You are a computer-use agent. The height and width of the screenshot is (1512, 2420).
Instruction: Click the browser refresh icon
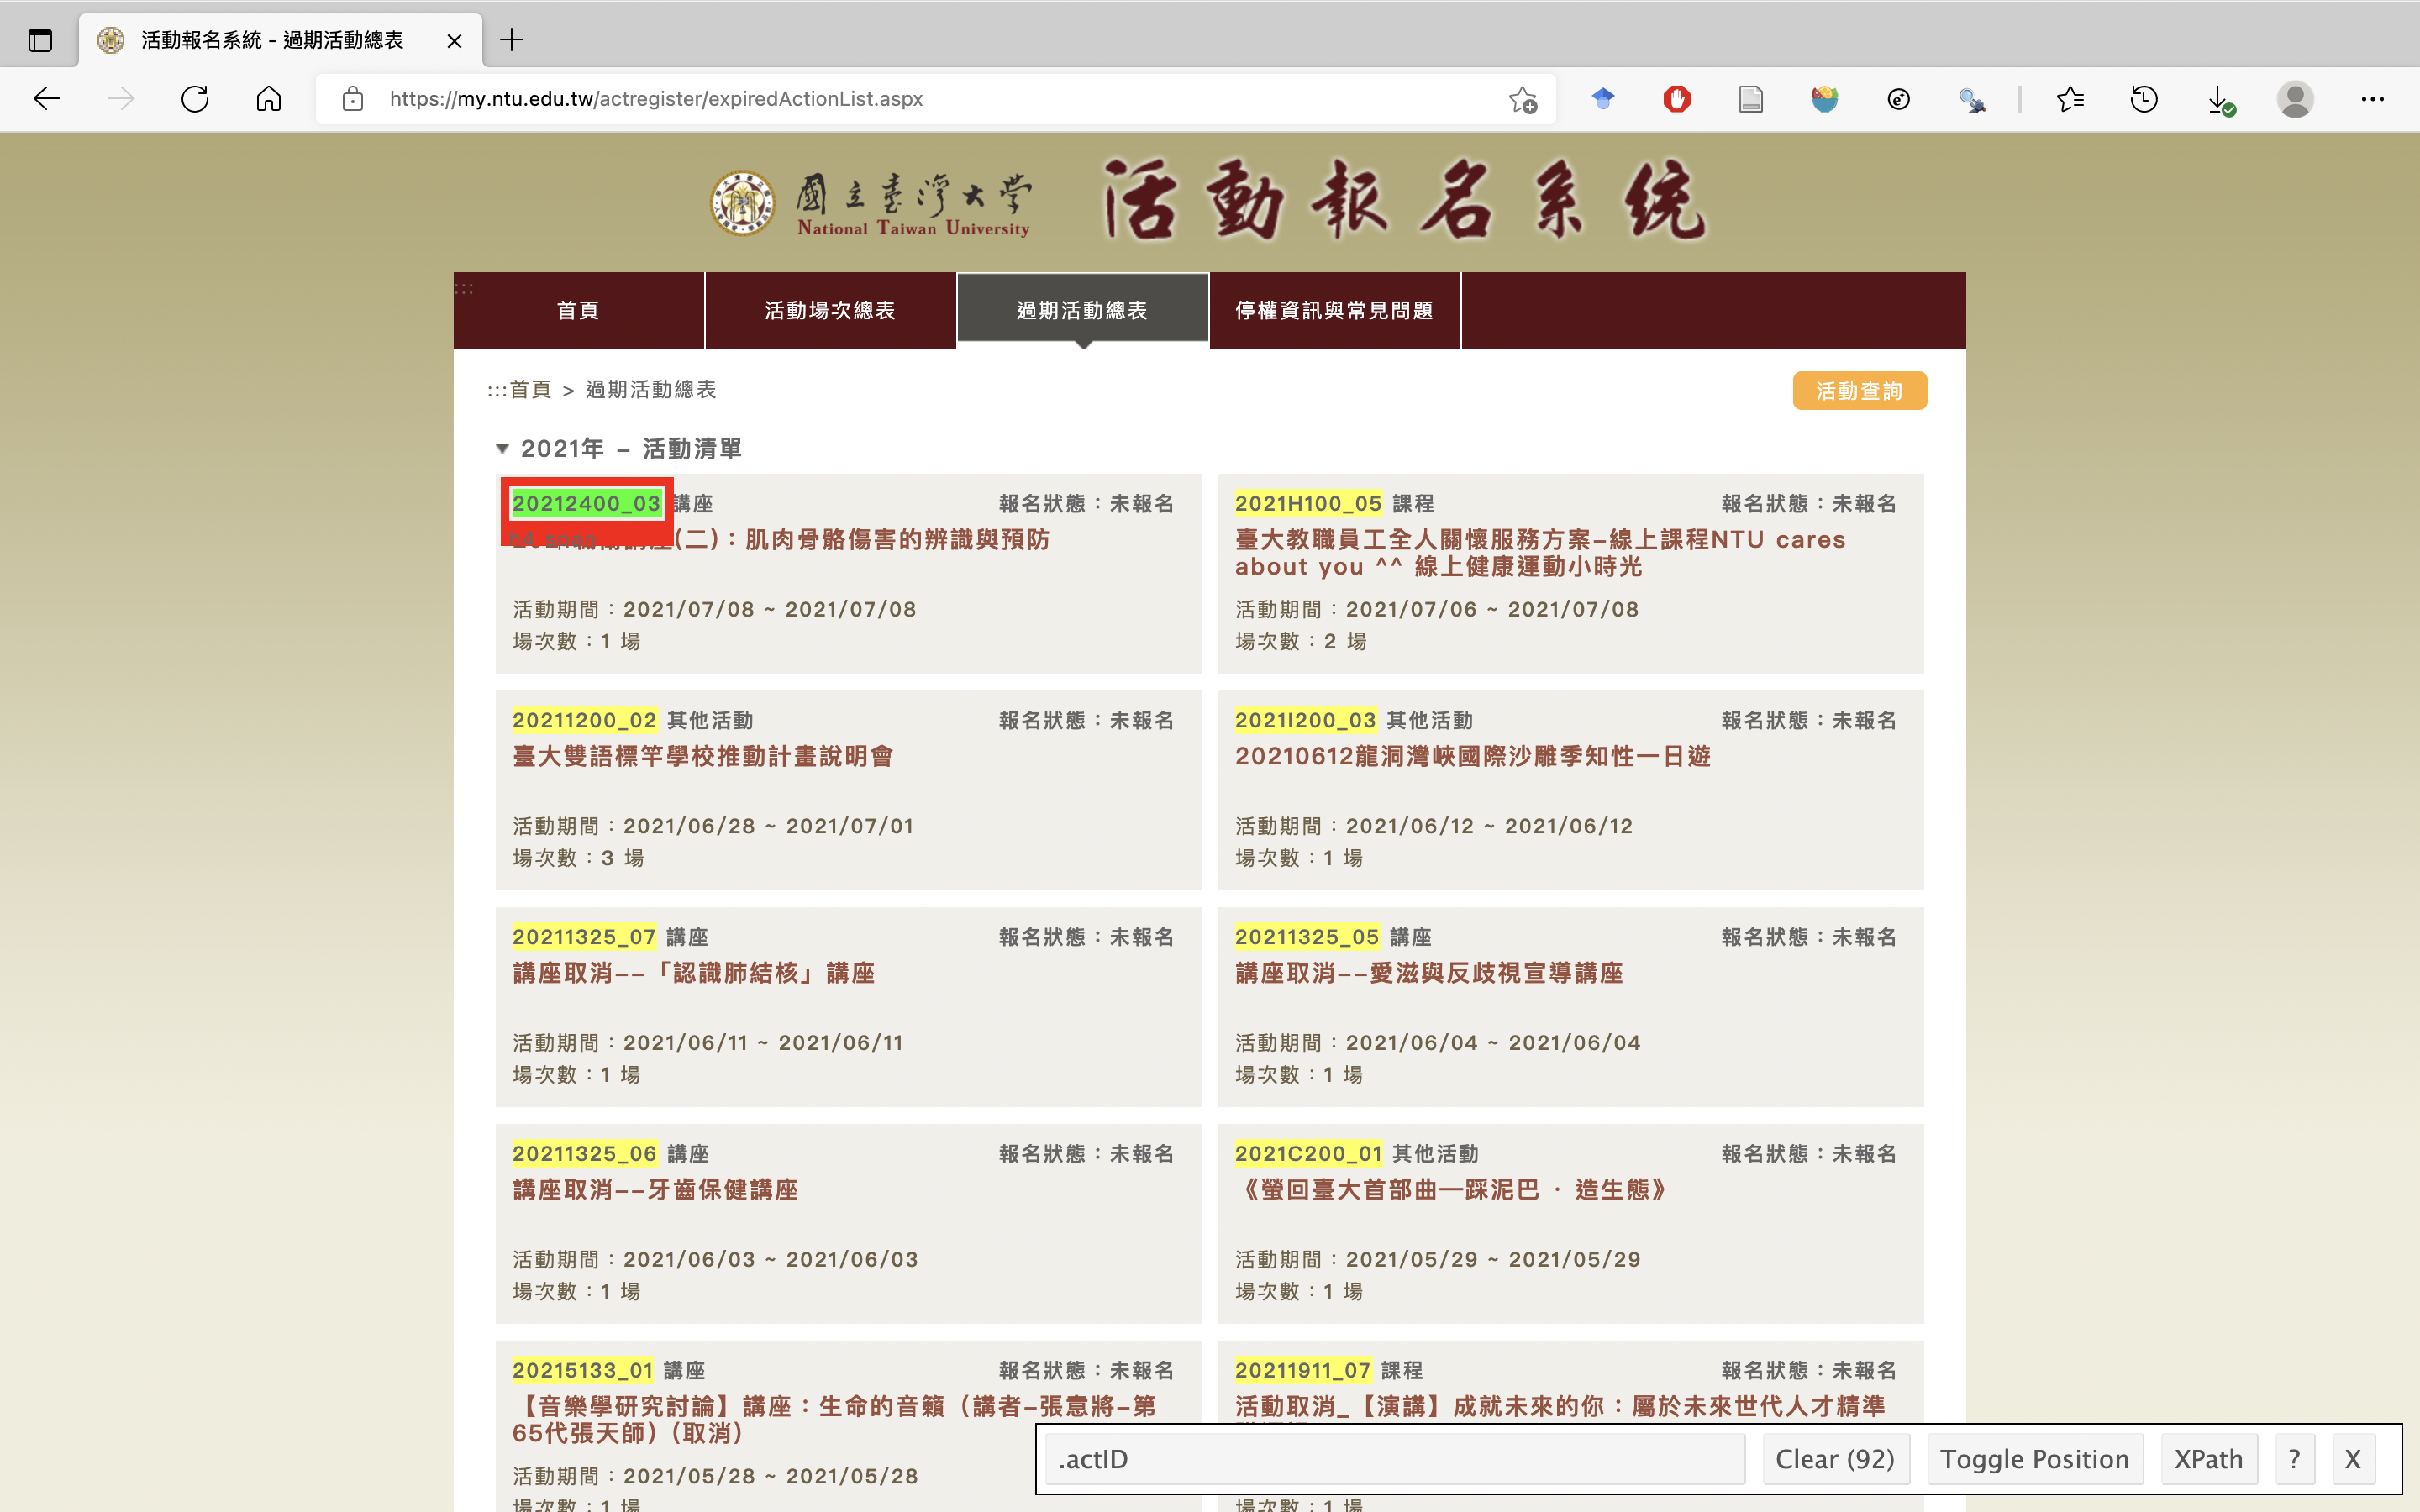pyautogui.click(x=195, y=99)
